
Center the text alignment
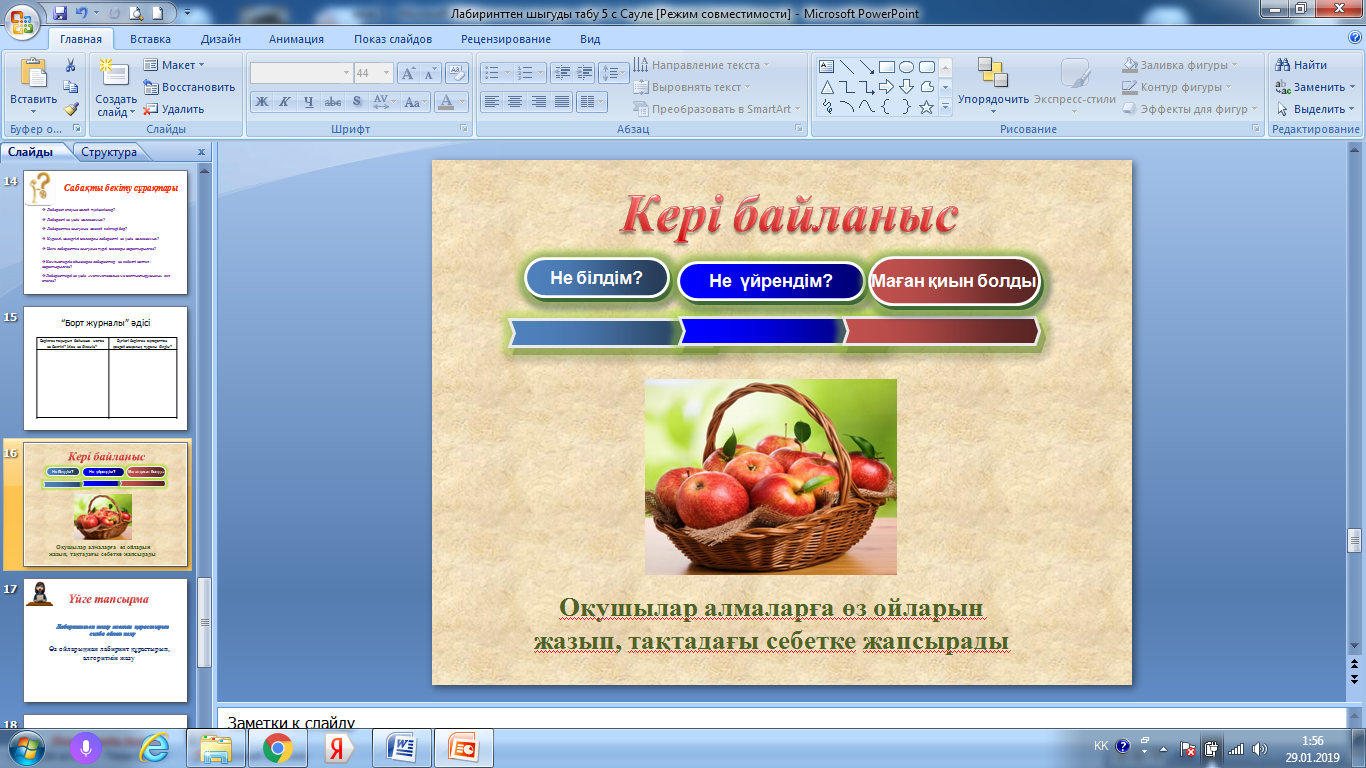tap(515, 102)
